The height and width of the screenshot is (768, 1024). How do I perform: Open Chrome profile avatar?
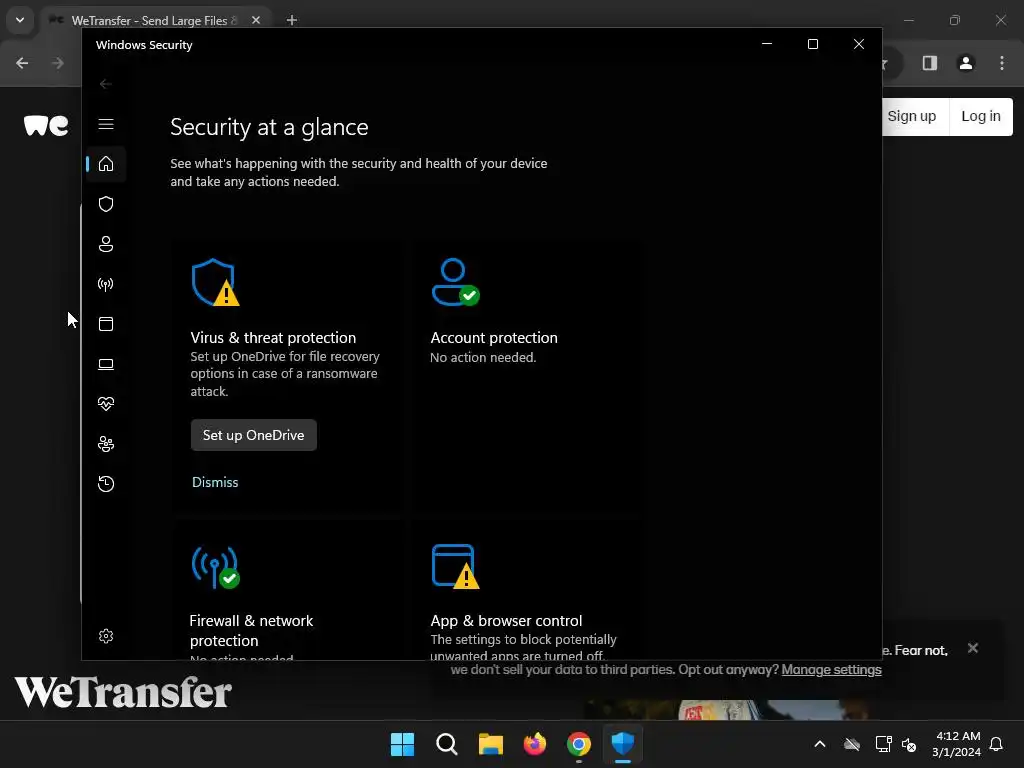pos(966,63)
